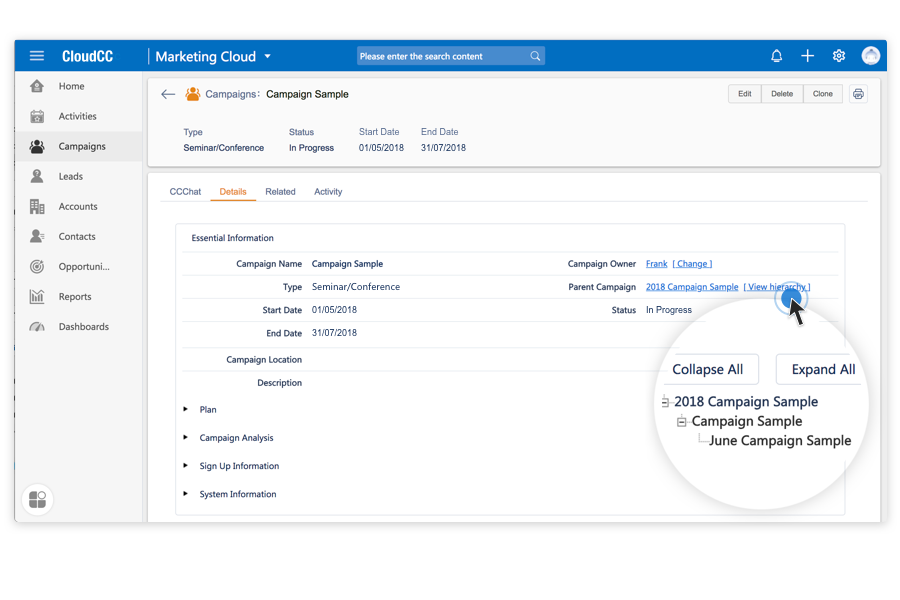Click the back arrow above the campaign name
This screenshot has height=600, width=900.
[x=168, y=94]
